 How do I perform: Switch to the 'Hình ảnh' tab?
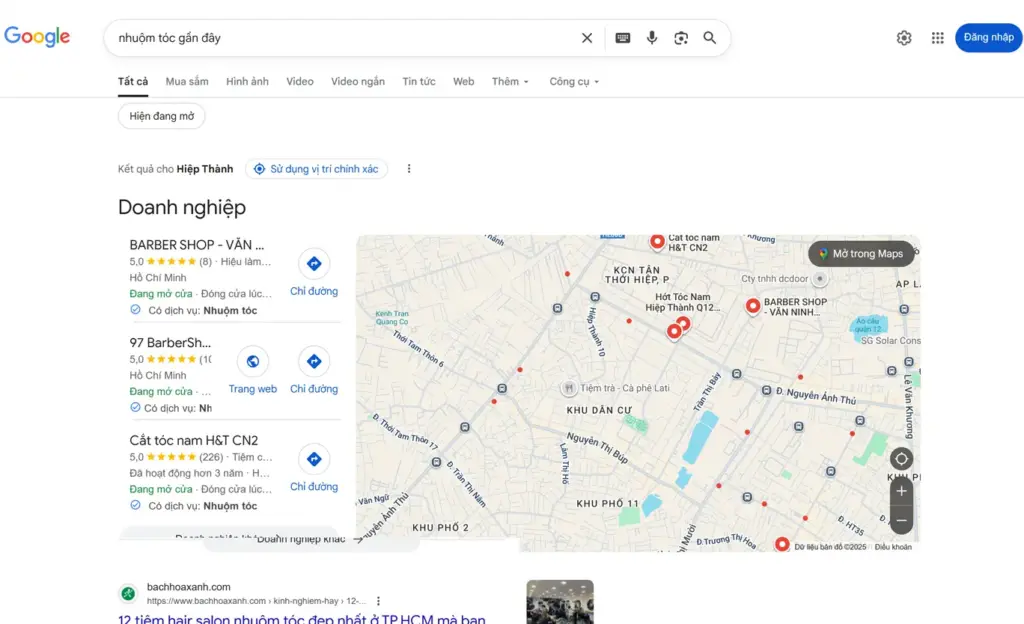(247, 81)
